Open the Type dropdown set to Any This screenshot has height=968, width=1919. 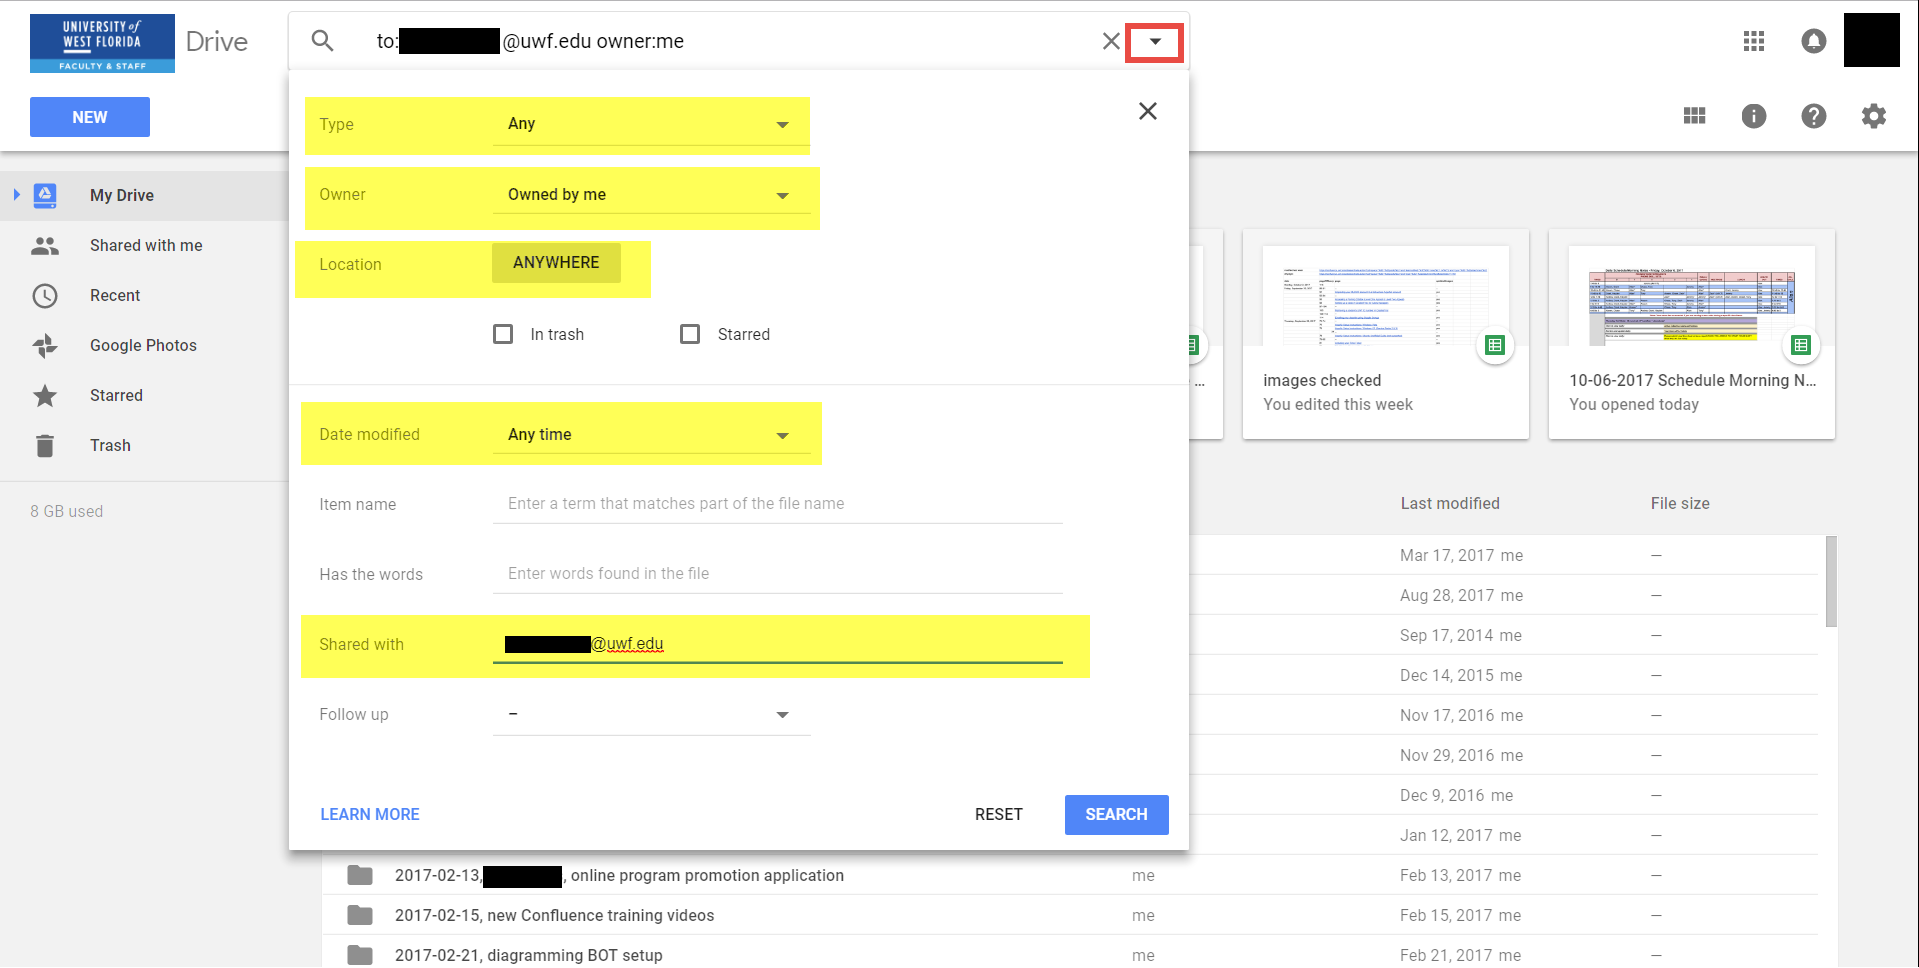[x=651, y=124]
